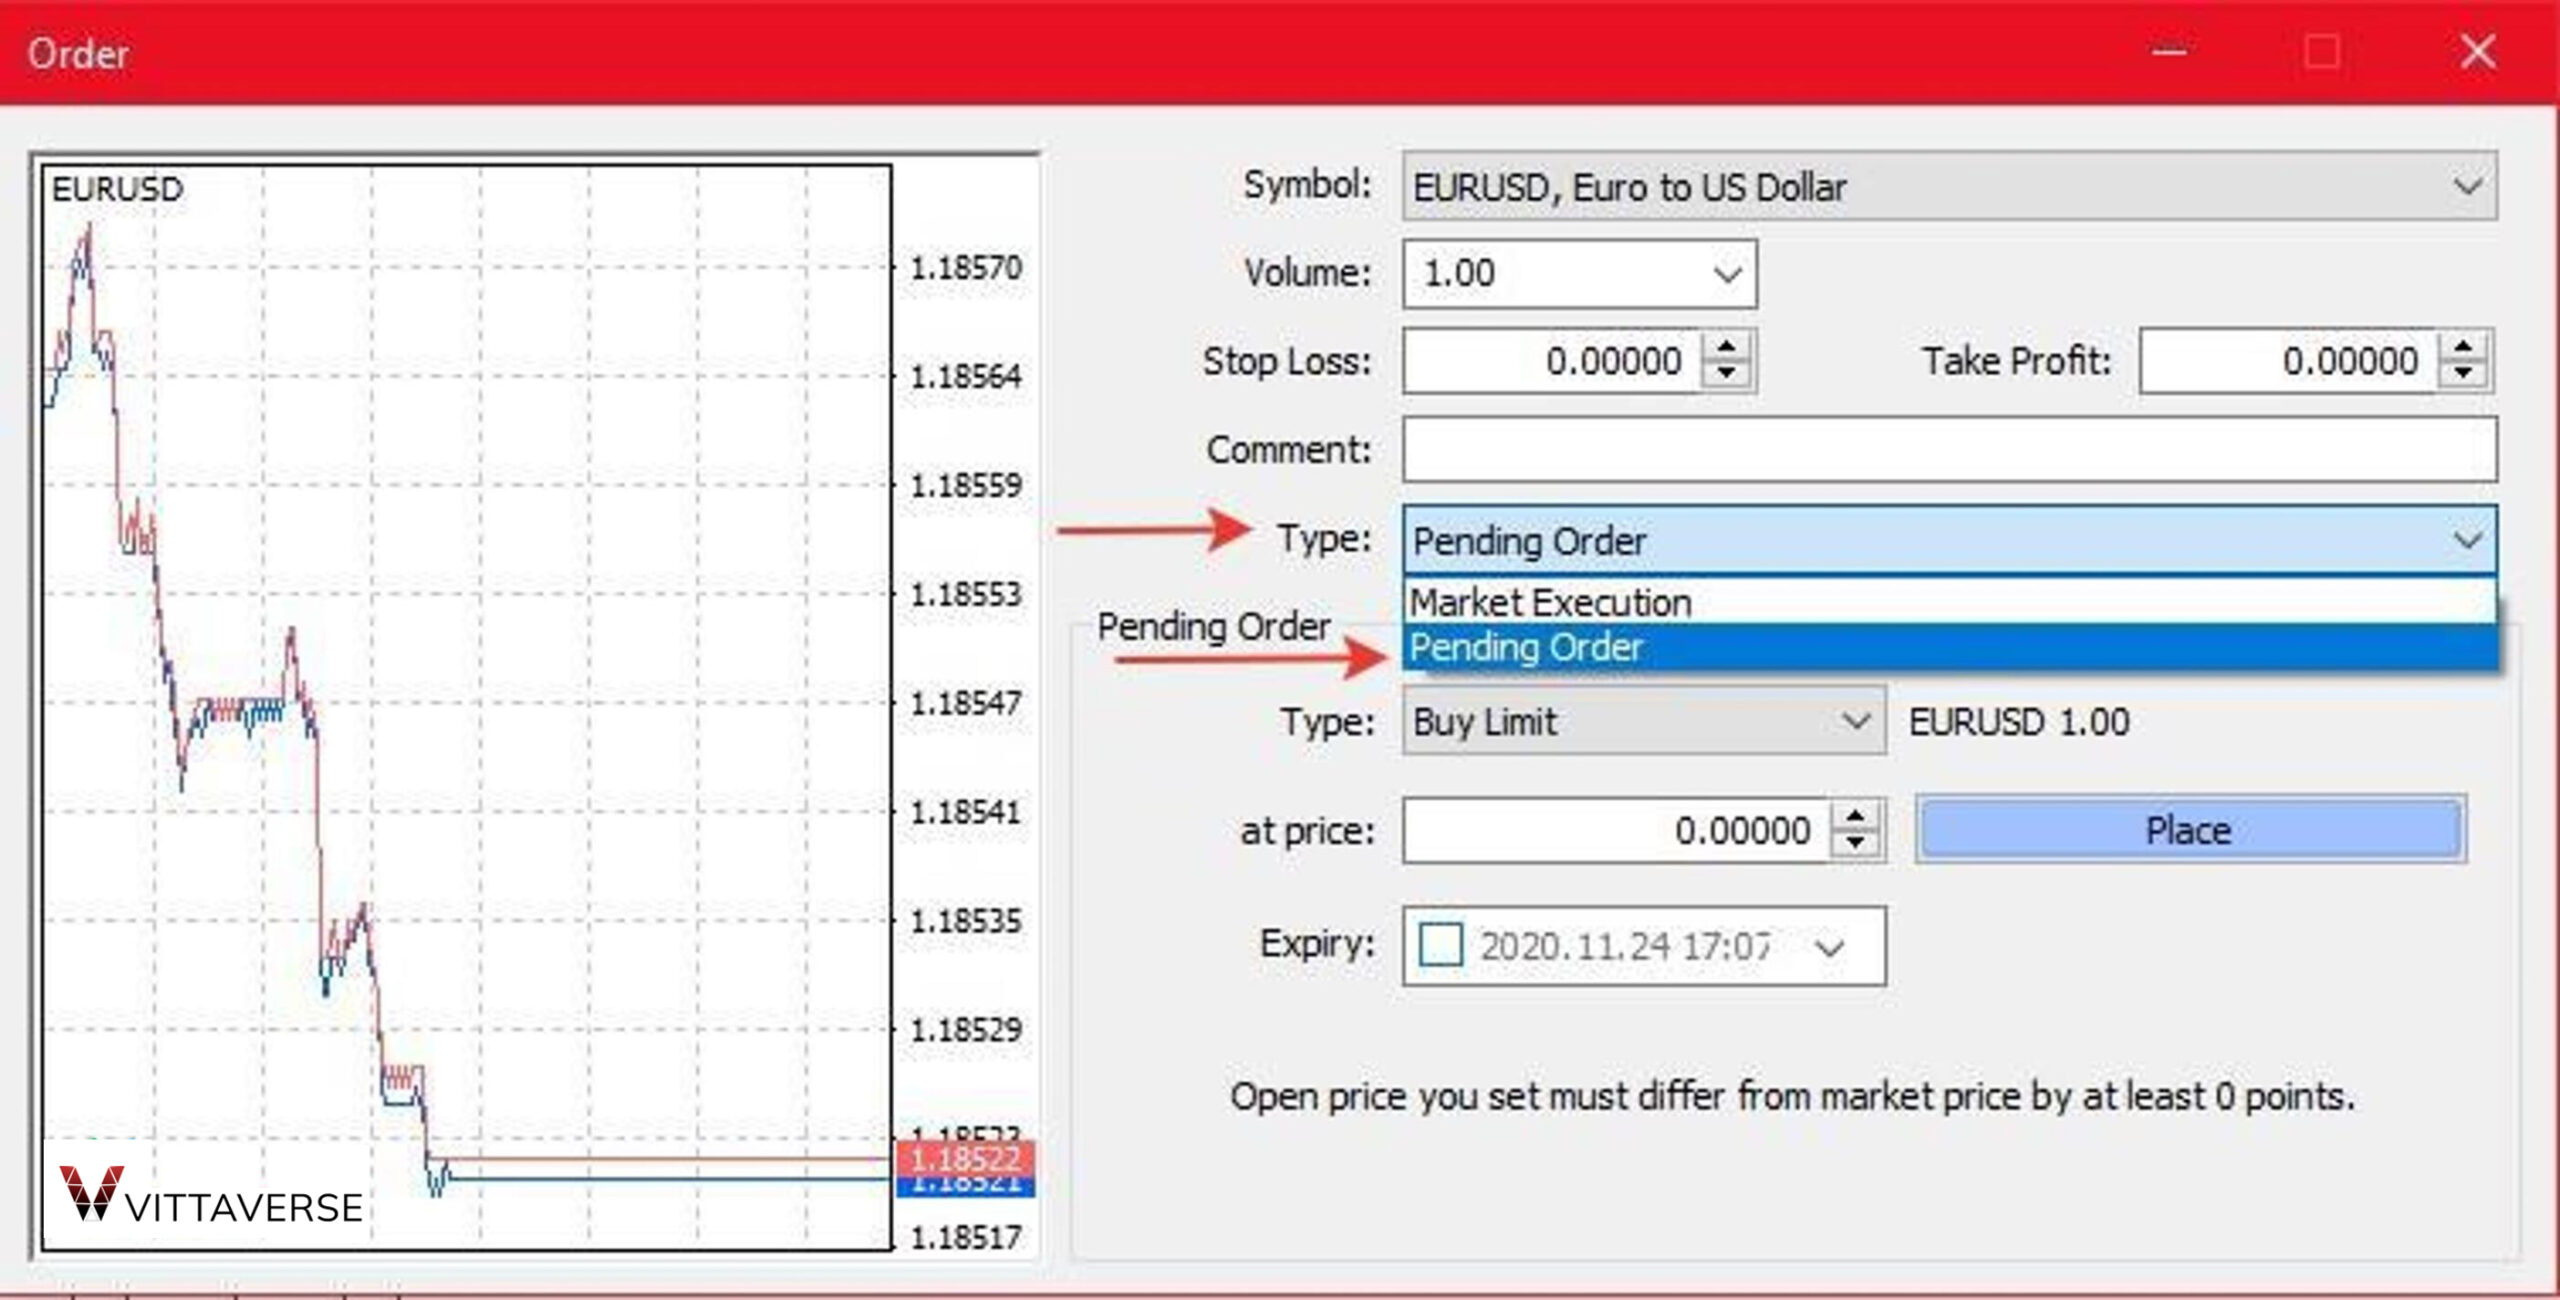Maximize the Order window

click(2322, 51)
